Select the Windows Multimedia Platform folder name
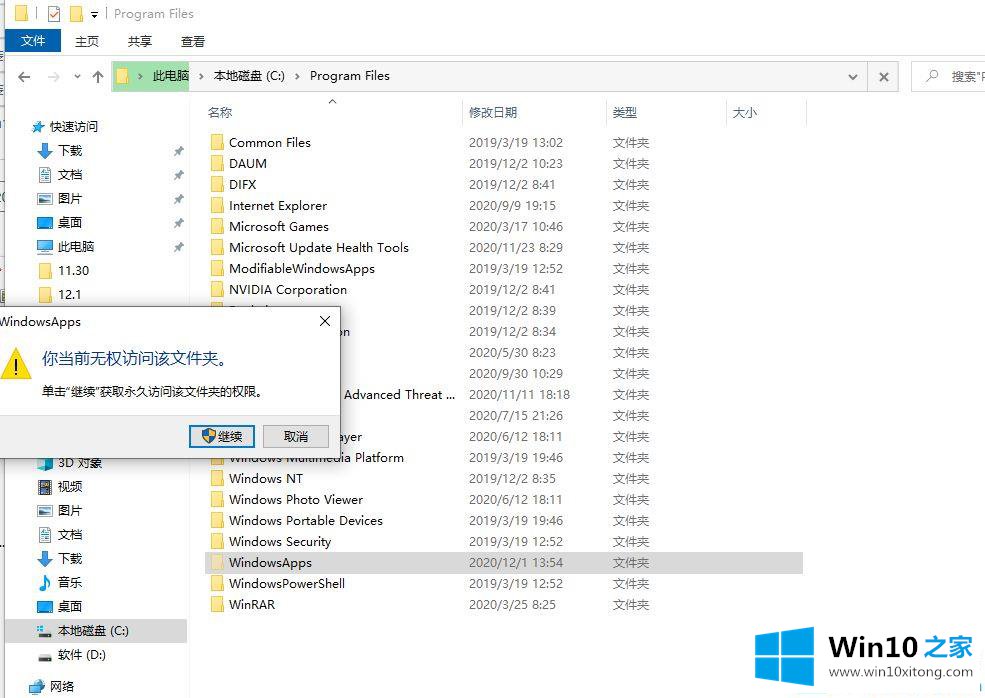The width and height of the screenshot is (985, 698). coord(317,459)
